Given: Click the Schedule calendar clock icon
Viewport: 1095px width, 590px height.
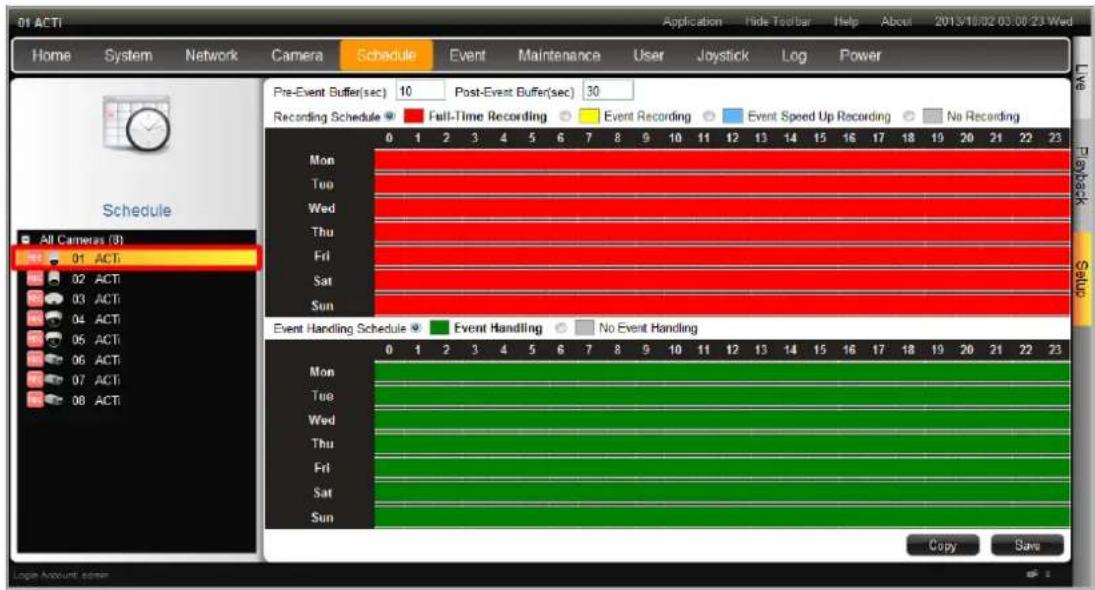Looking at the screenshot, I should click(x=136, y=124).
